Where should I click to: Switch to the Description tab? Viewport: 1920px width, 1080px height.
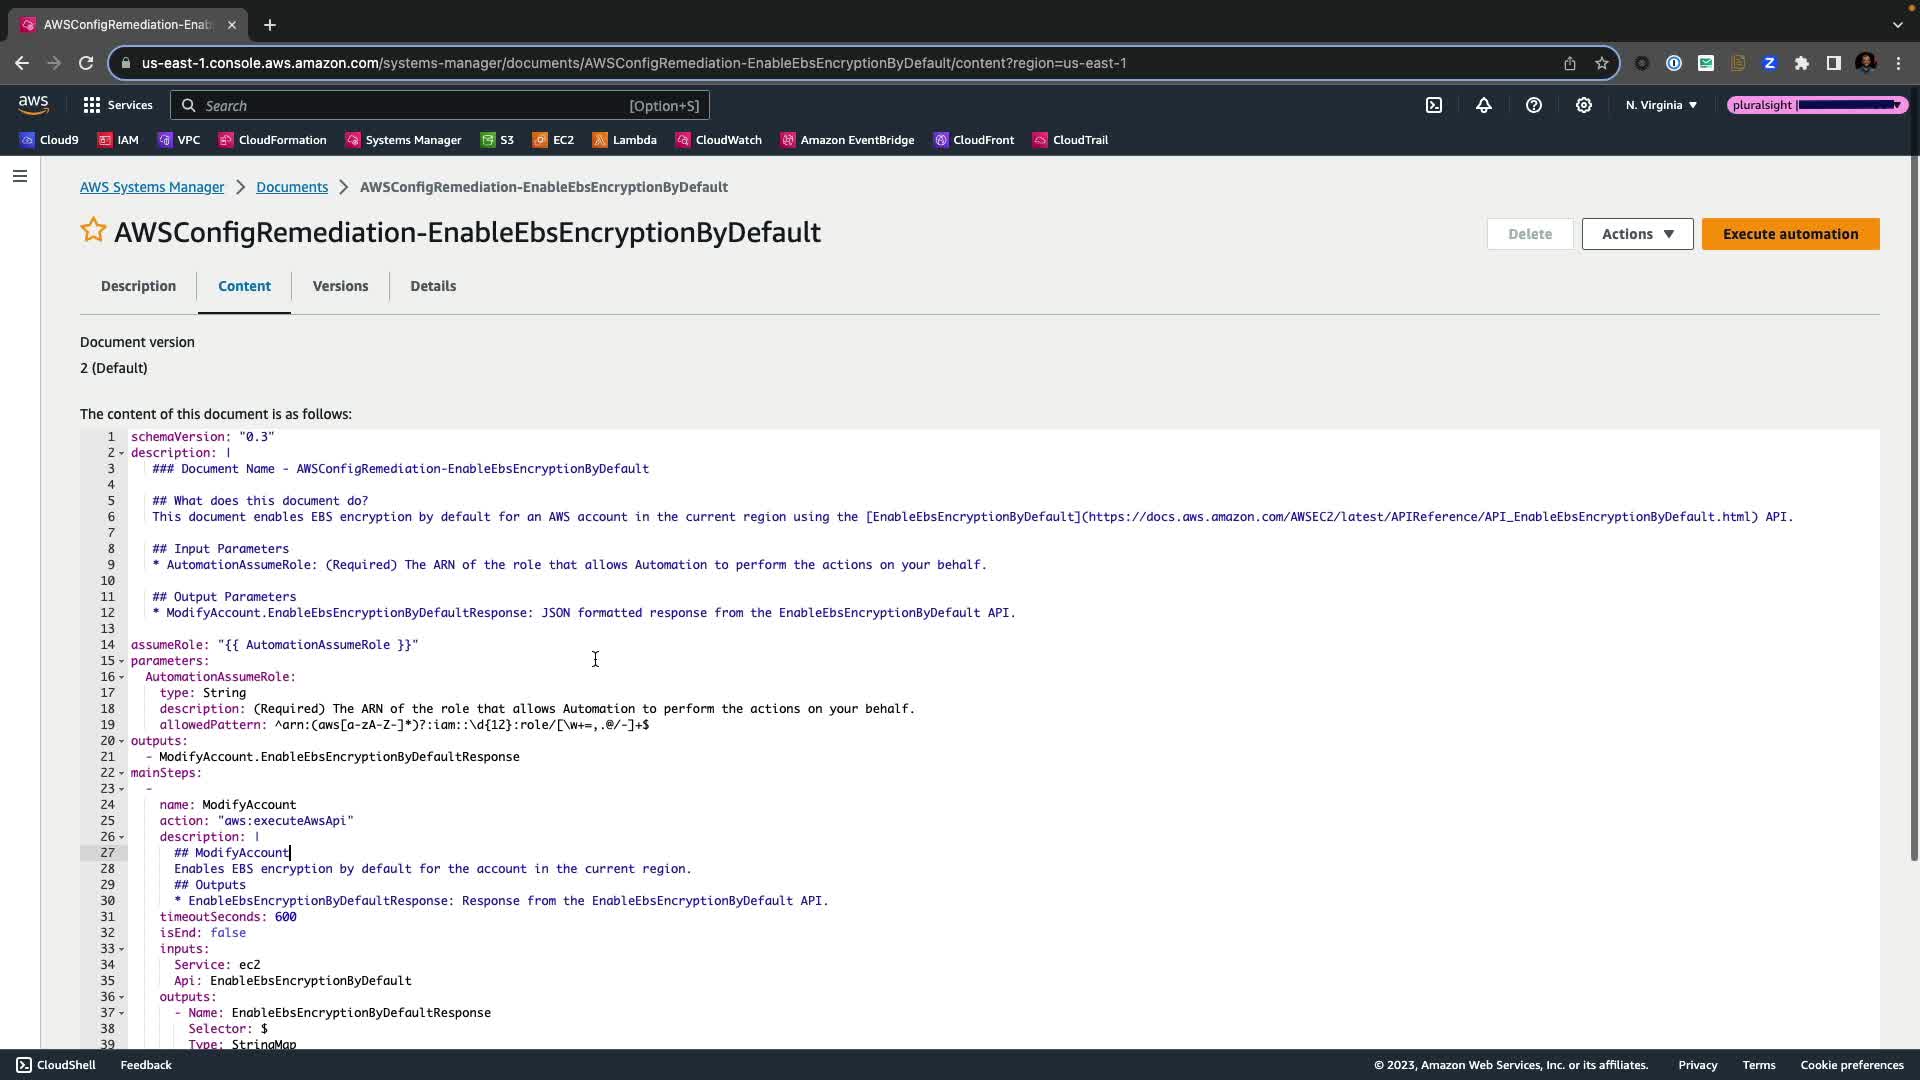tap(138, 286)
